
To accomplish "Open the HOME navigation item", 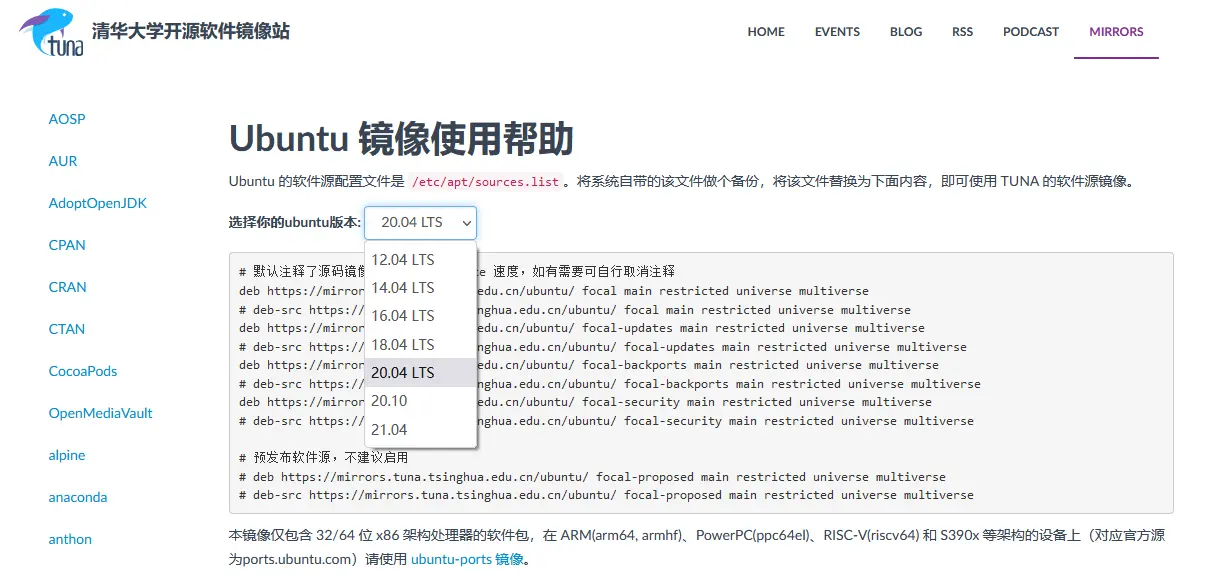I will tap(766, 32).
